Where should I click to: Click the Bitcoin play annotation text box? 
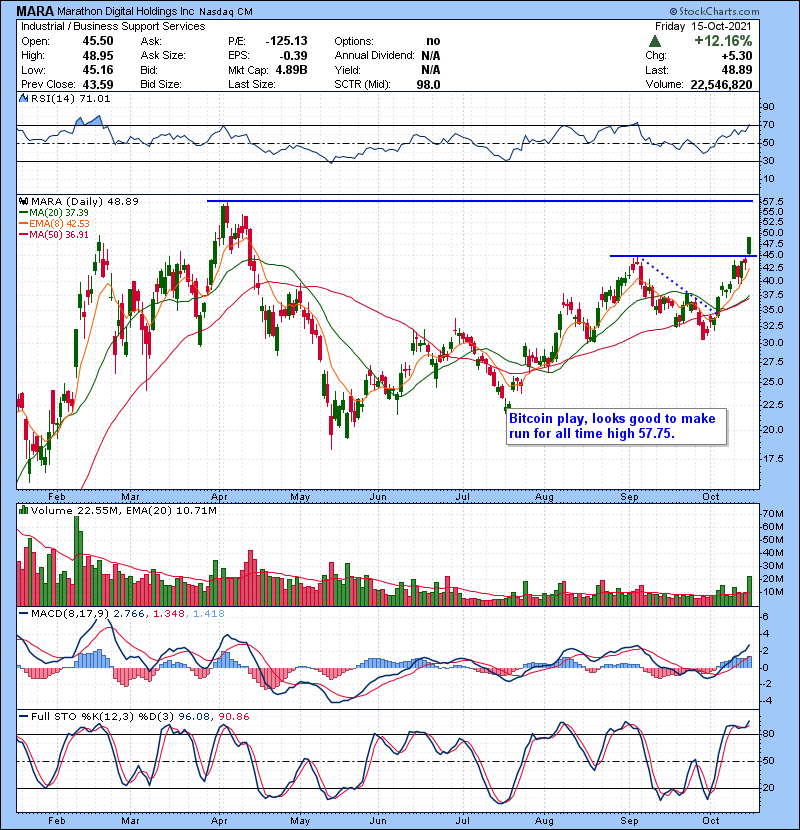coord(616,426)
